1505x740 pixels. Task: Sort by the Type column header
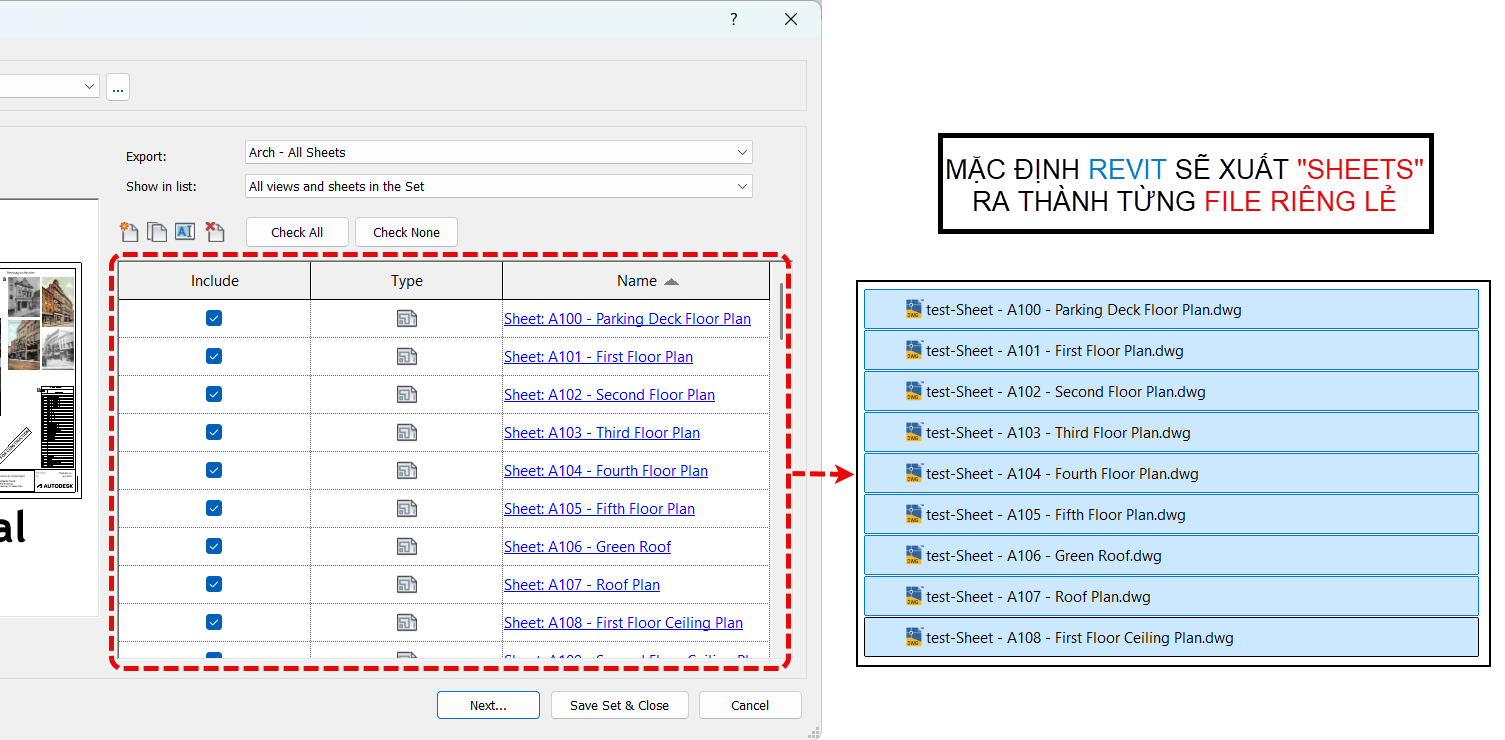407,281
